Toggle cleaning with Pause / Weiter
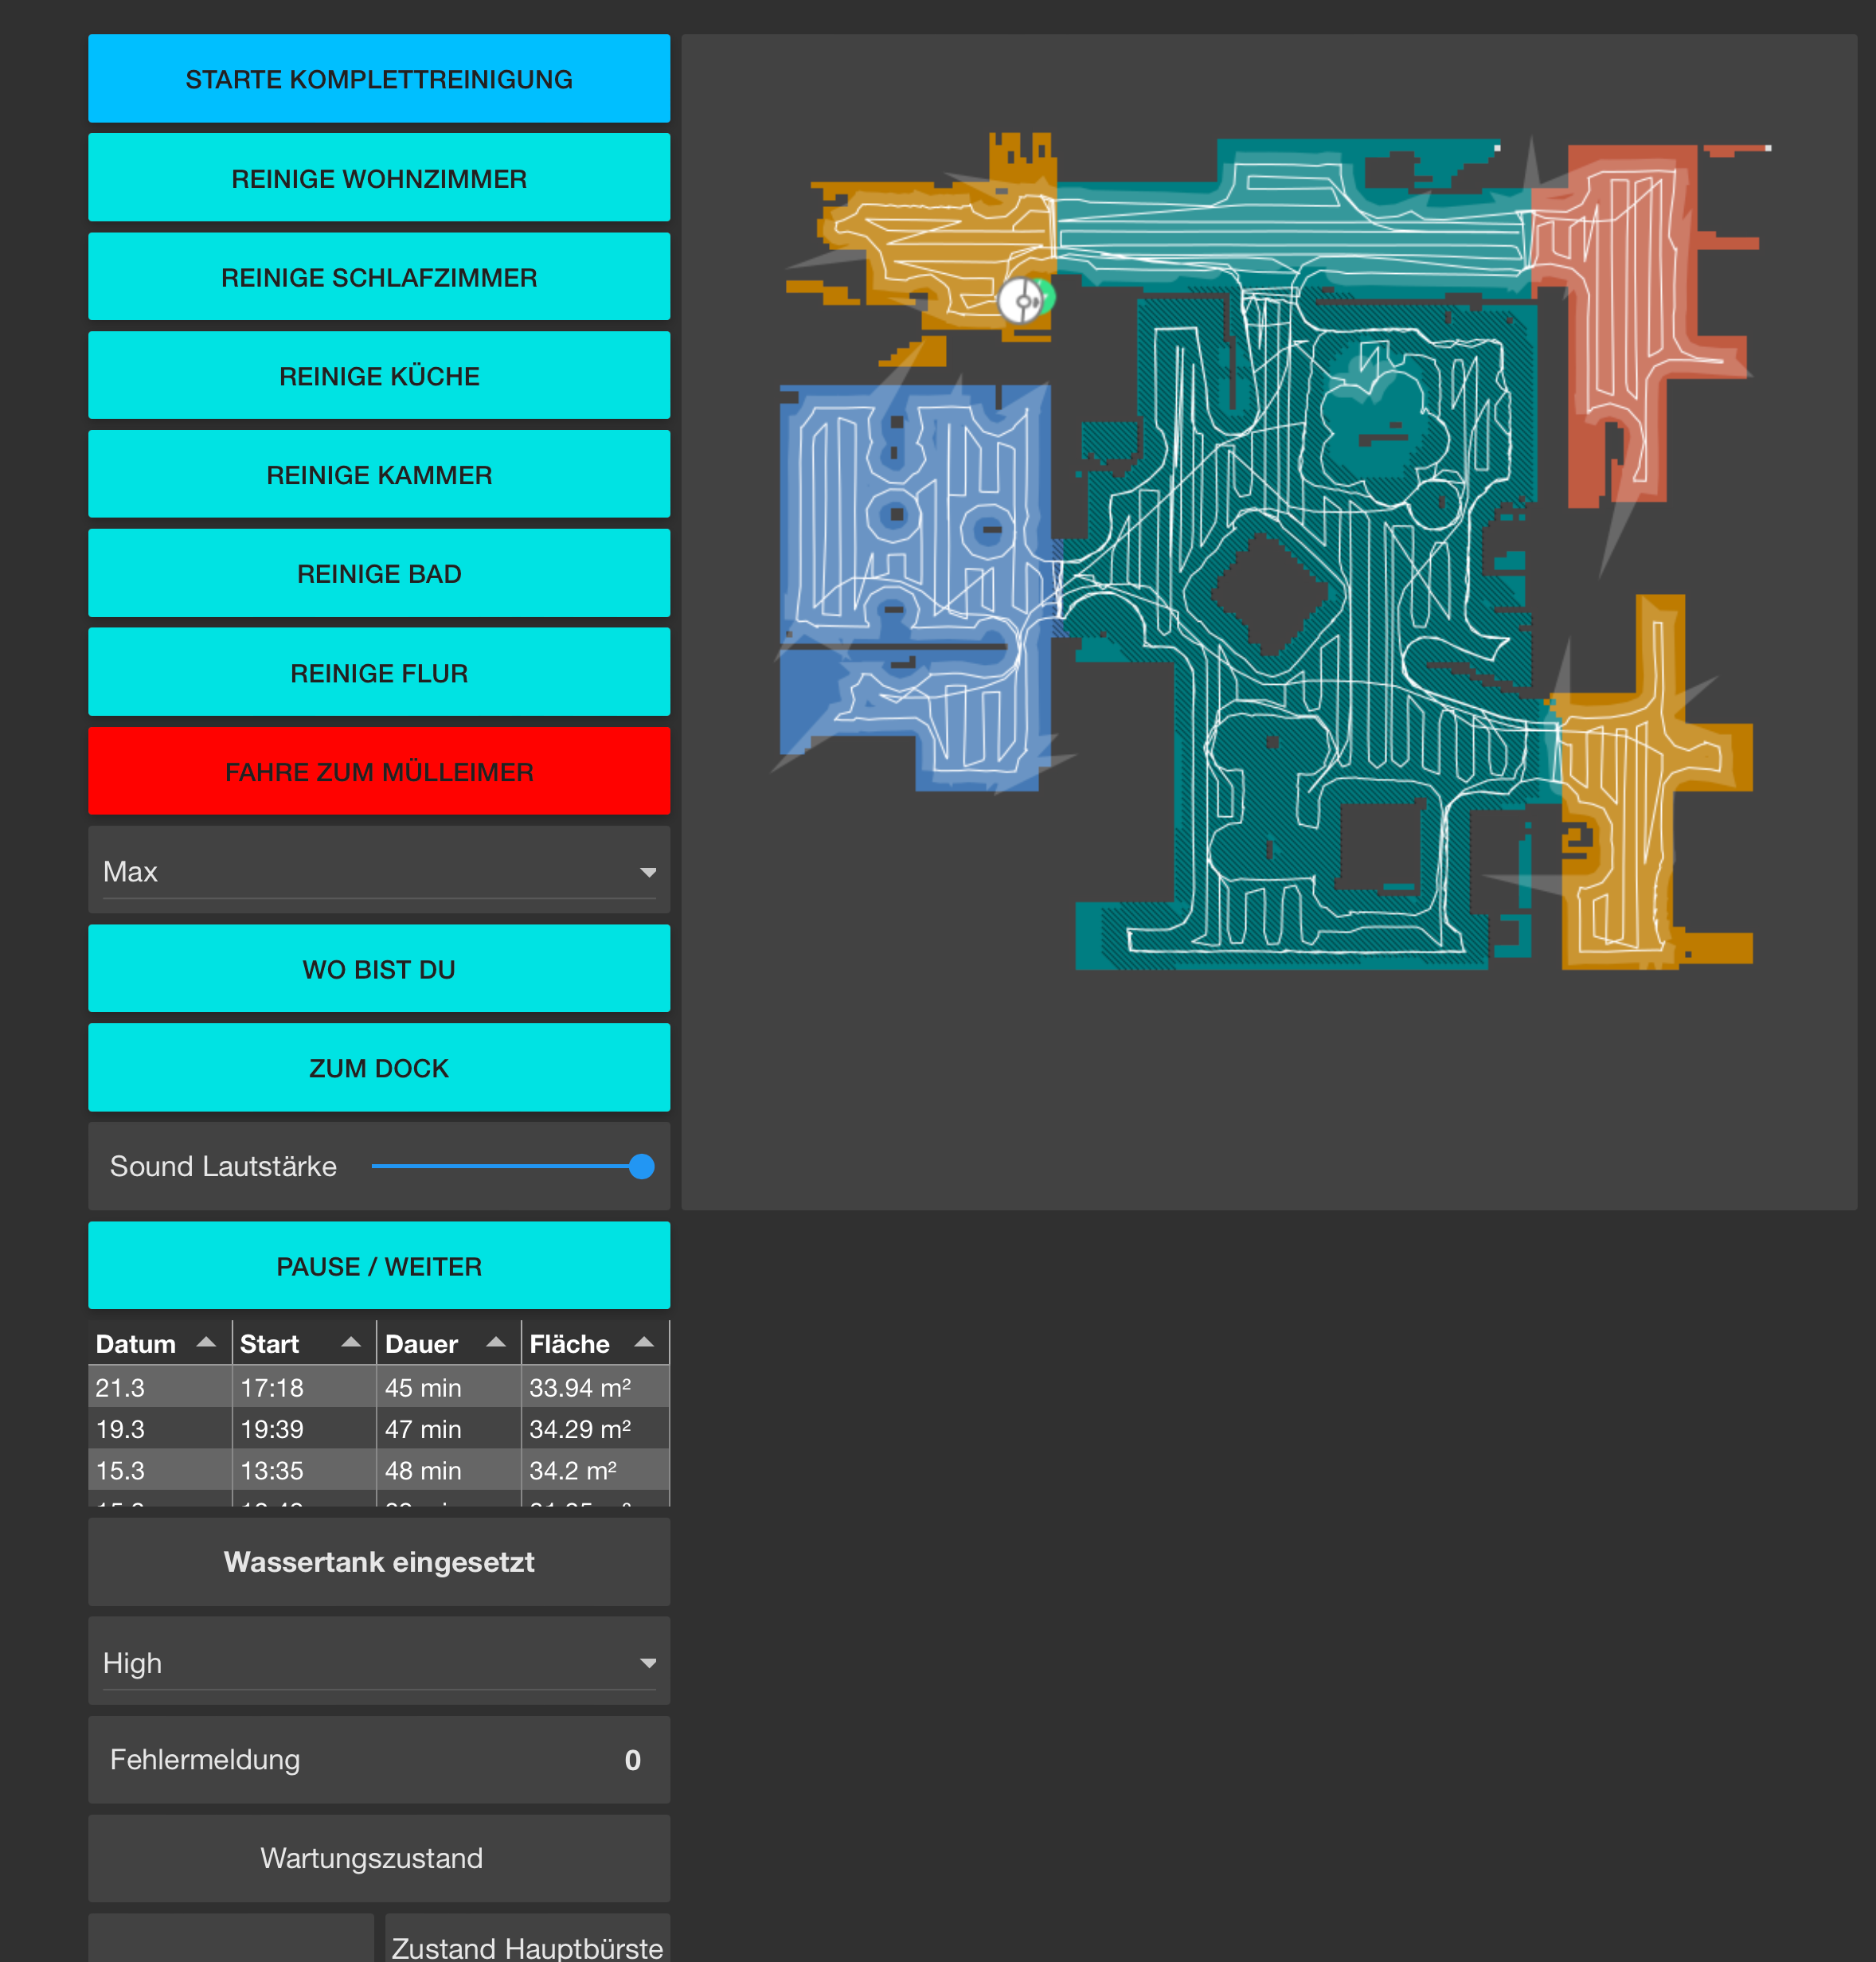 pyautogui.click(x=379, y=1266)
